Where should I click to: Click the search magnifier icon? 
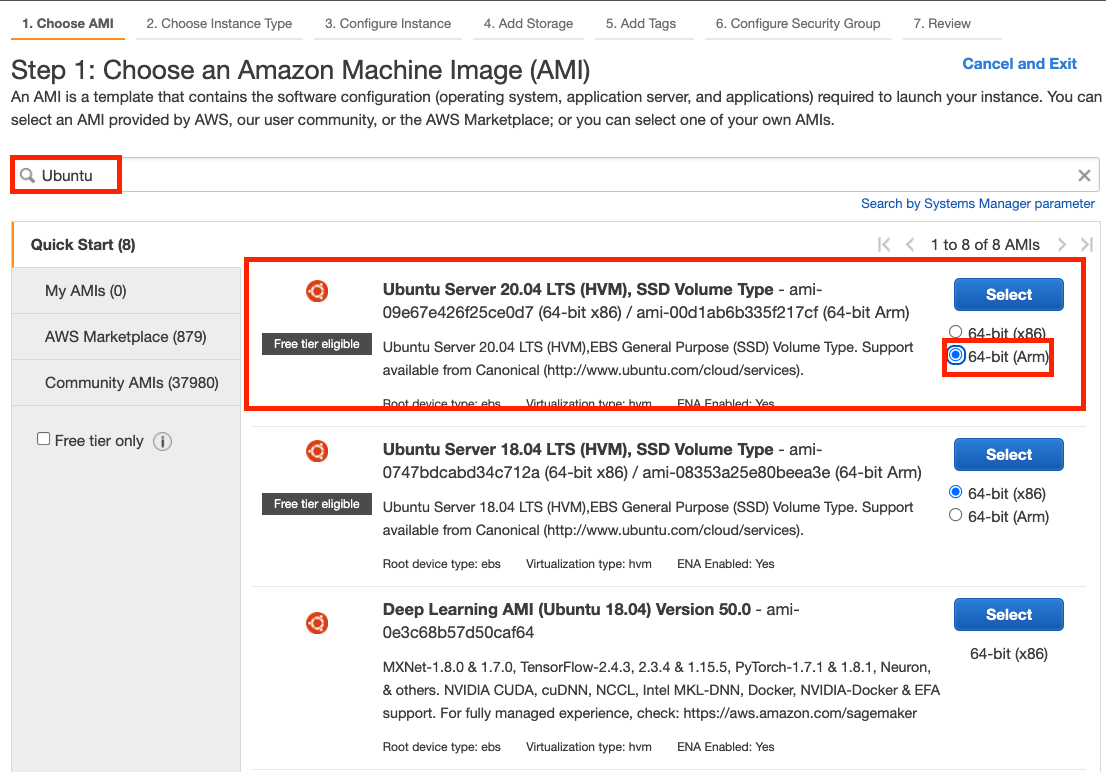pos(27,175)
